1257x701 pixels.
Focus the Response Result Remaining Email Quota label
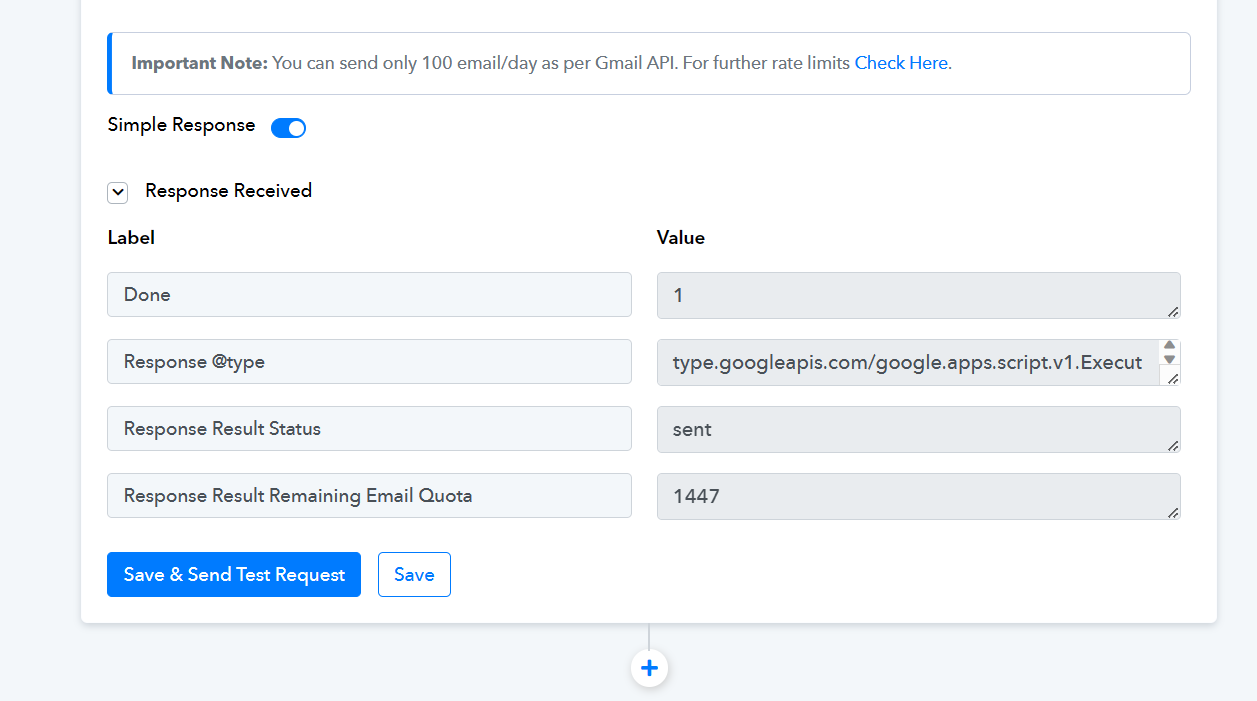(369, 496)
